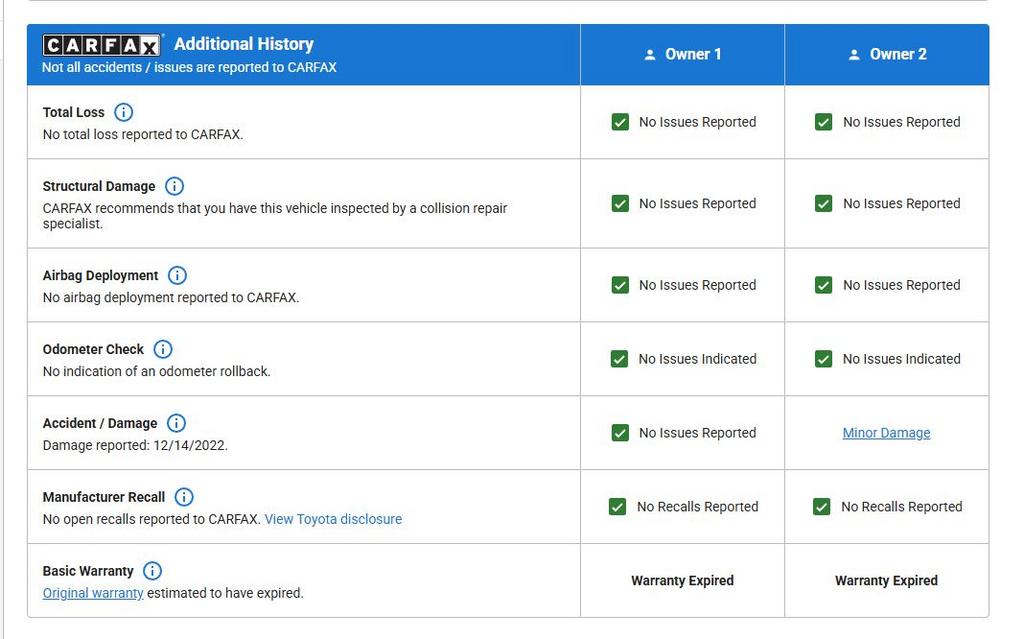This screenshot has height=639, width=1024.
Task: Open the Manufacturer Recall info icon
Action: tap(184, 497)
